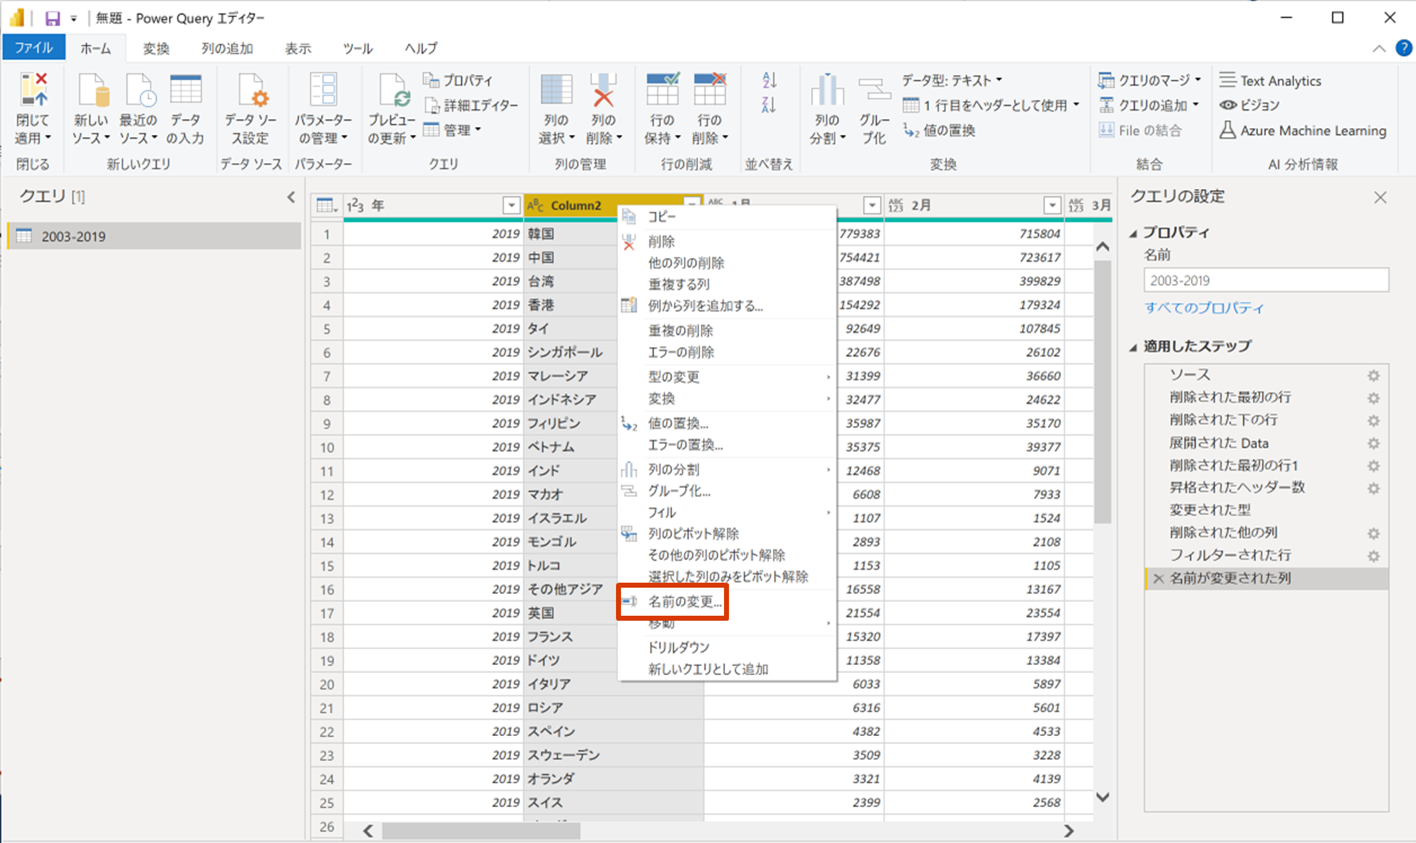Viewport: 1416px width, 843px height.
Task: Open the Manage (管理) dropdown in the ribbon
Action: point(452,130)
